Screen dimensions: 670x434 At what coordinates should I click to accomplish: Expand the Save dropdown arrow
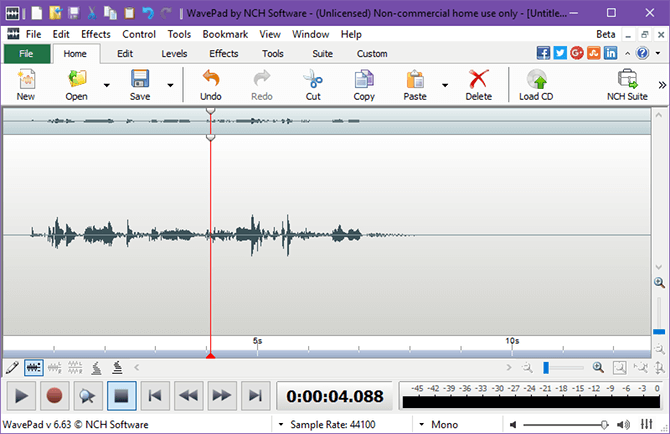tap(170, 85)
